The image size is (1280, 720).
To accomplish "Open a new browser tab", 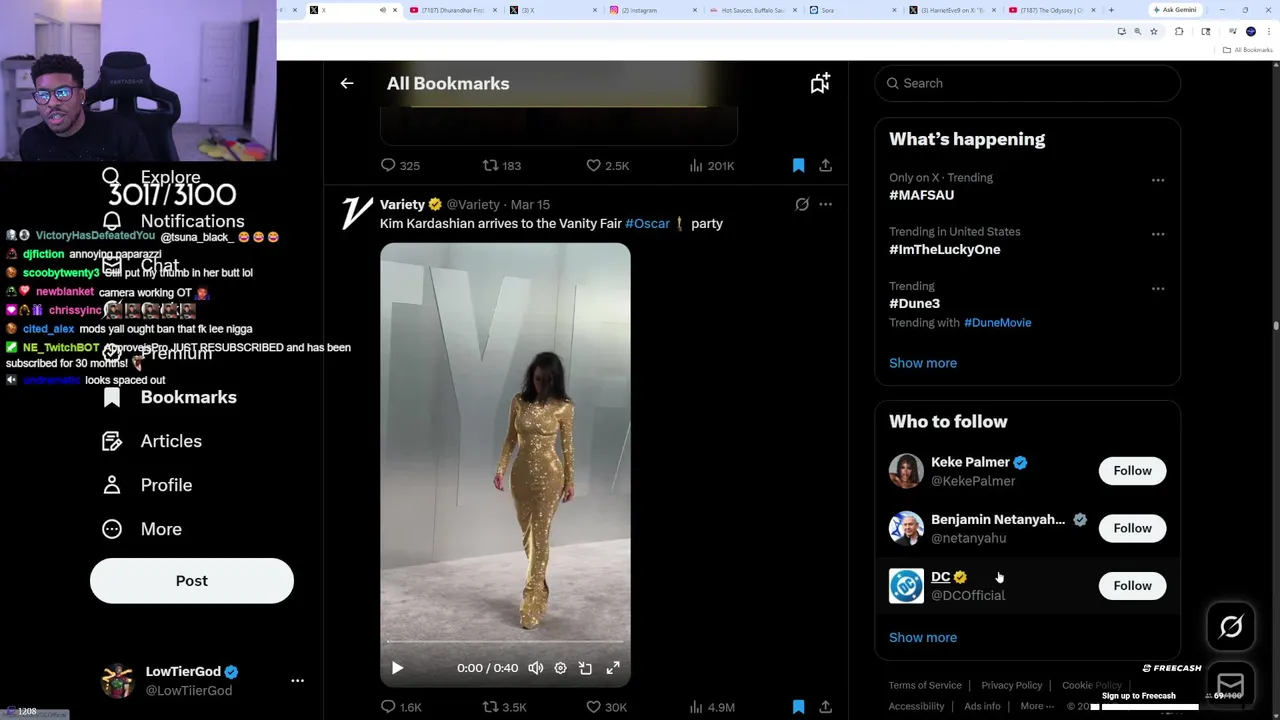I will pos(1111,10).
